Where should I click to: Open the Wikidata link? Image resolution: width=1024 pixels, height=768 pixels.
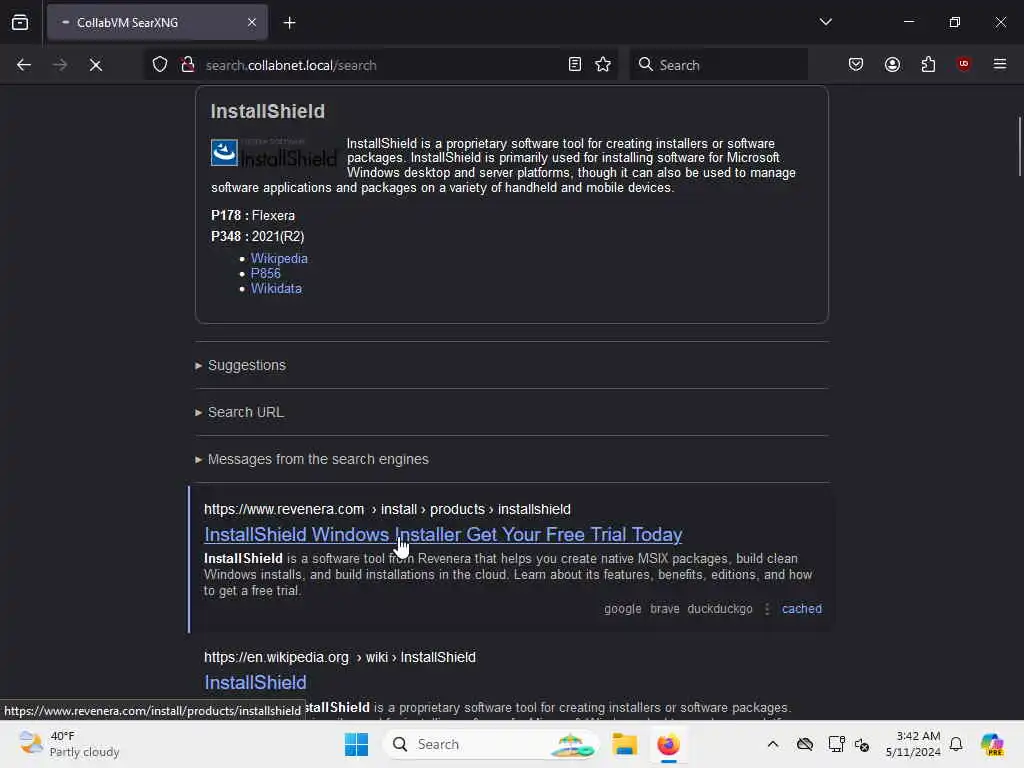[276, 289]
